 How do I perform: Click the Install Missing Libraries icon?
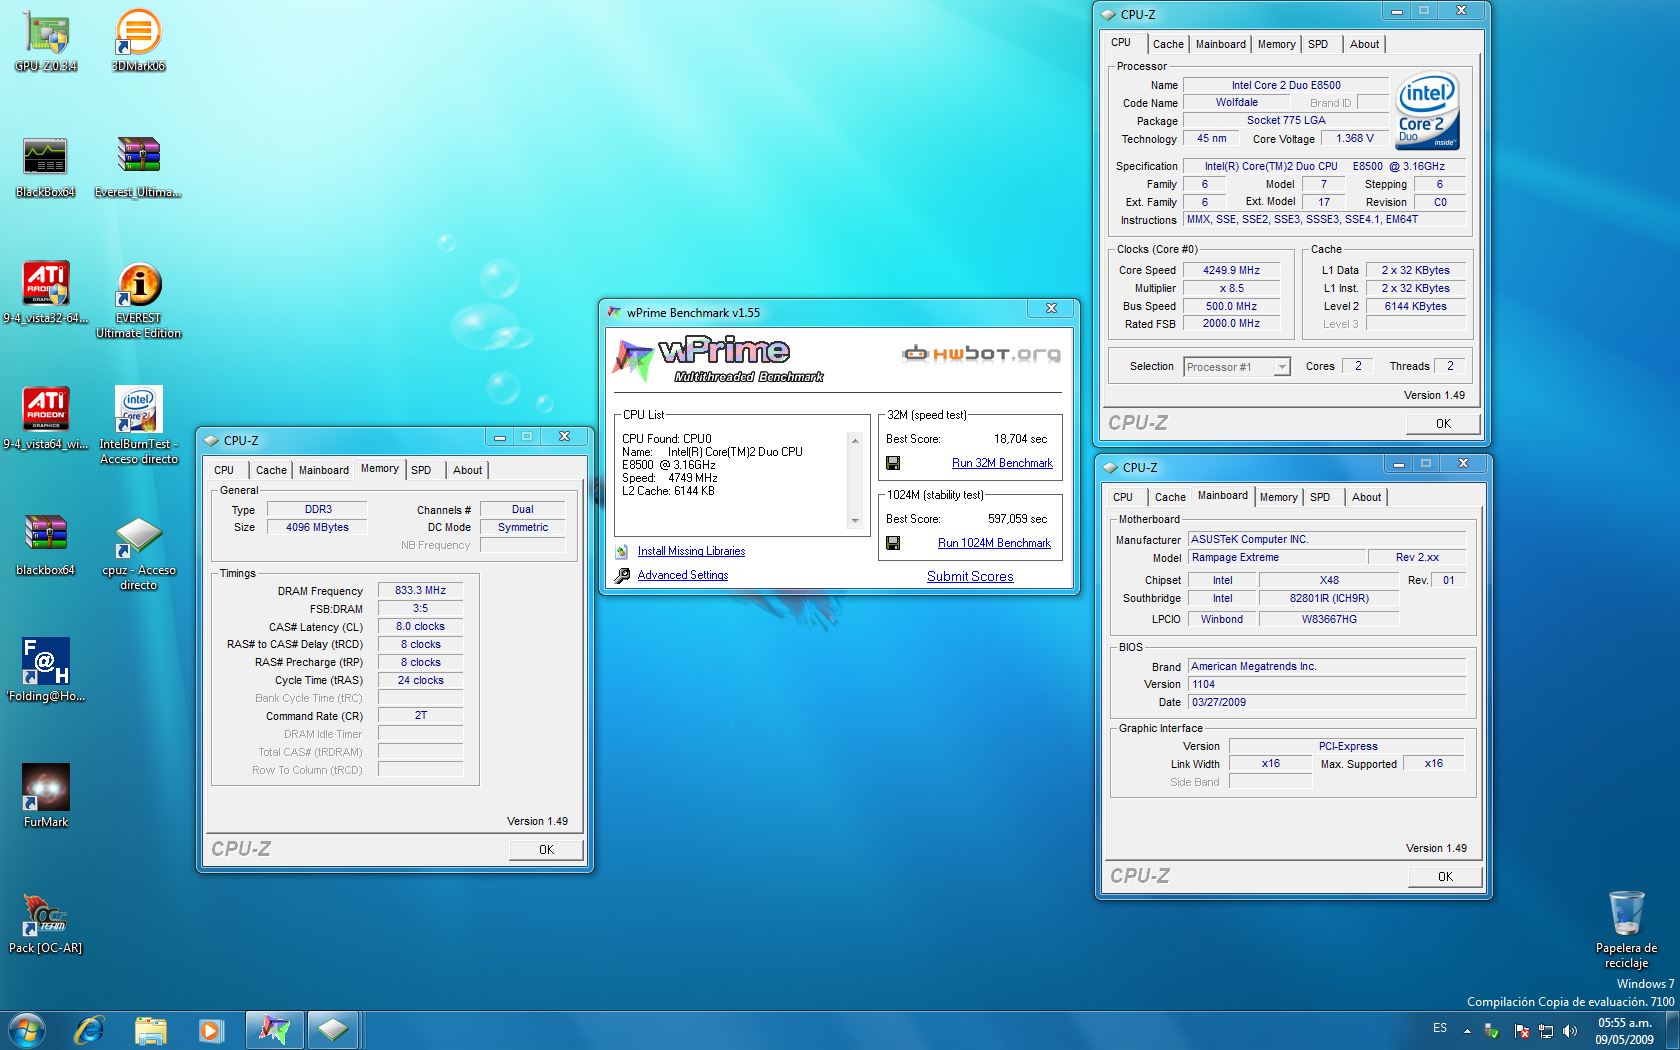coord(622,551)
